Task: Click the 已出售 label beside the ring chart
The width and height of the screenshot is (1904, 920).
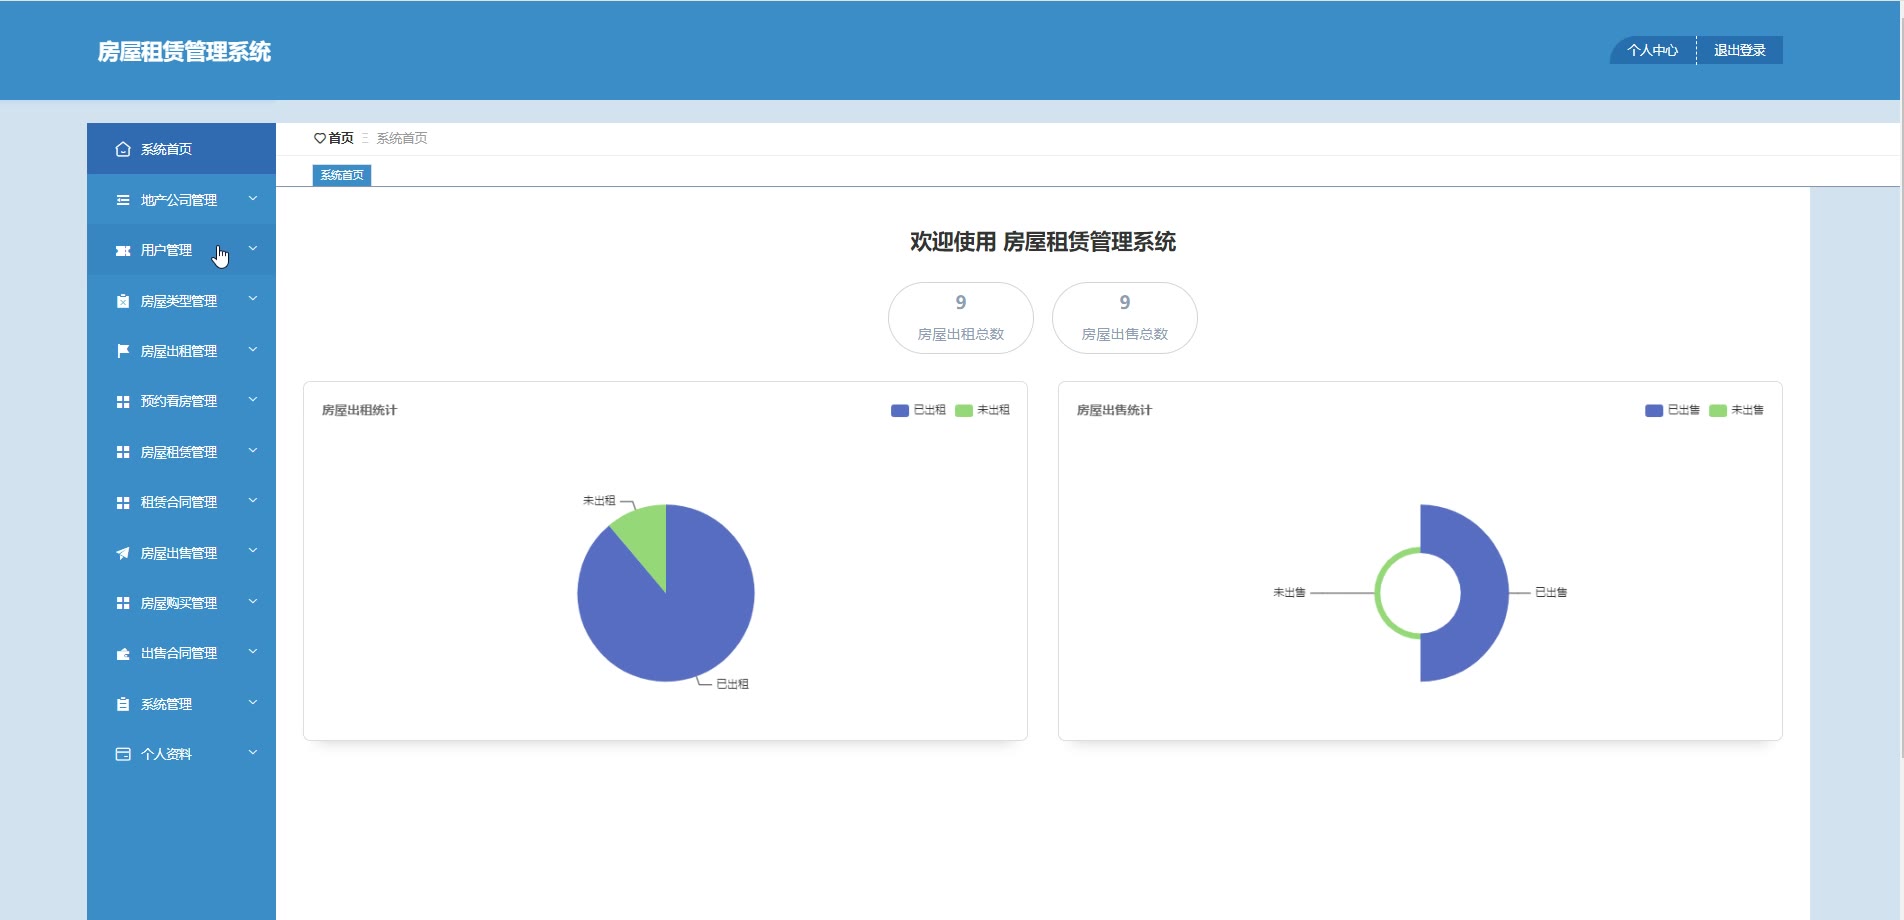Action: tap(1551, 592)
